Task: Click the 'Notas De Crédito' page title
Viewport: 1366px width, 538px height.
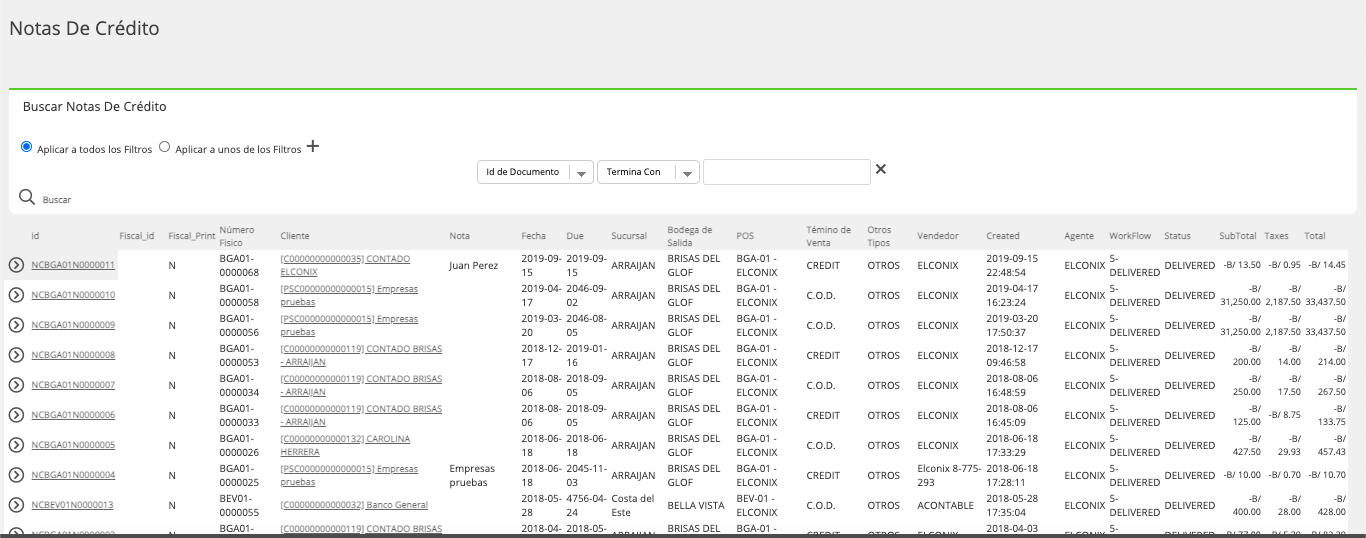Action: [84, 29]
